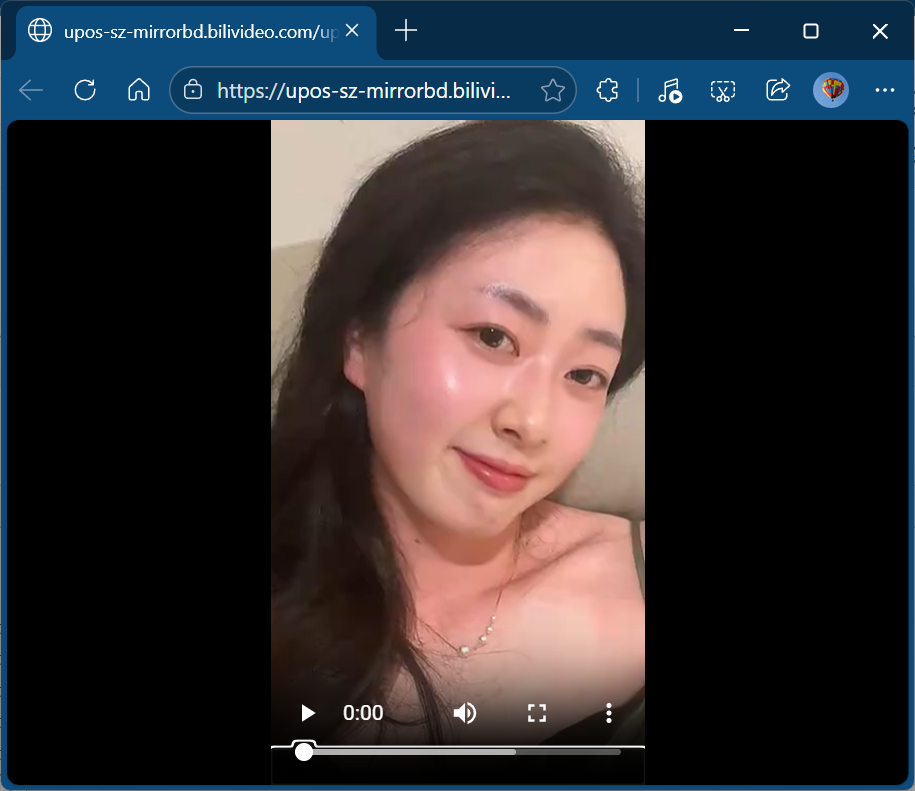Go to the browser home page
Image resolution: width=915 pixels, height=791 pixels.
(x=139, y=91)
